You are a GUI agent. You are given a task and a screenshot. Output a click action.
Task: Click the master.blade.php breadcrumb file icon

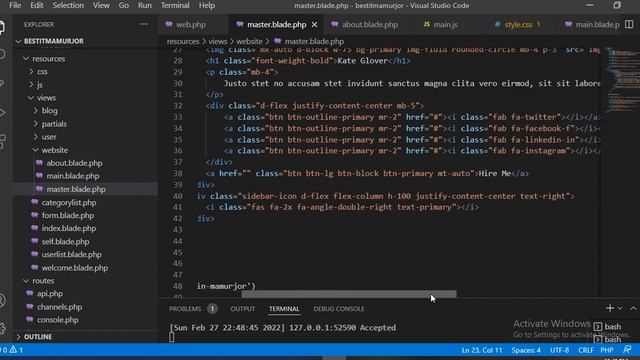click(278, 41)
